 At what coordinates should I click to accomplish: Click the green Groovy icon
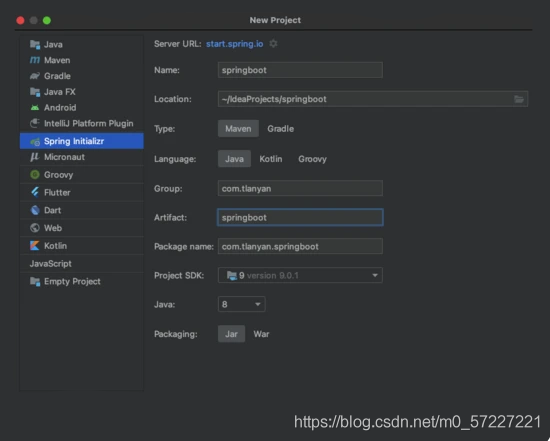point(35,174)
